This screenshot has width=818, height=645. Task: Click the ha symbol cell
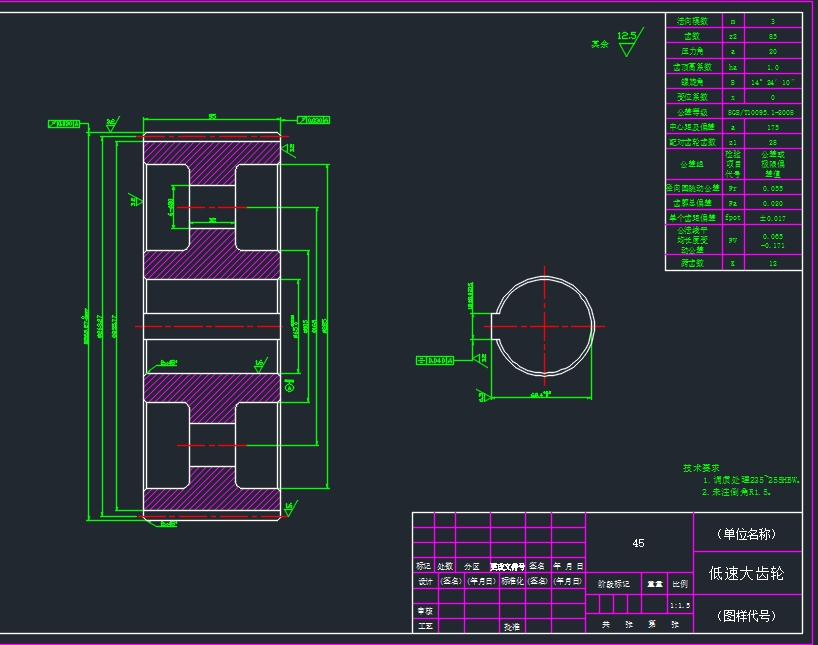coord(733,67)
